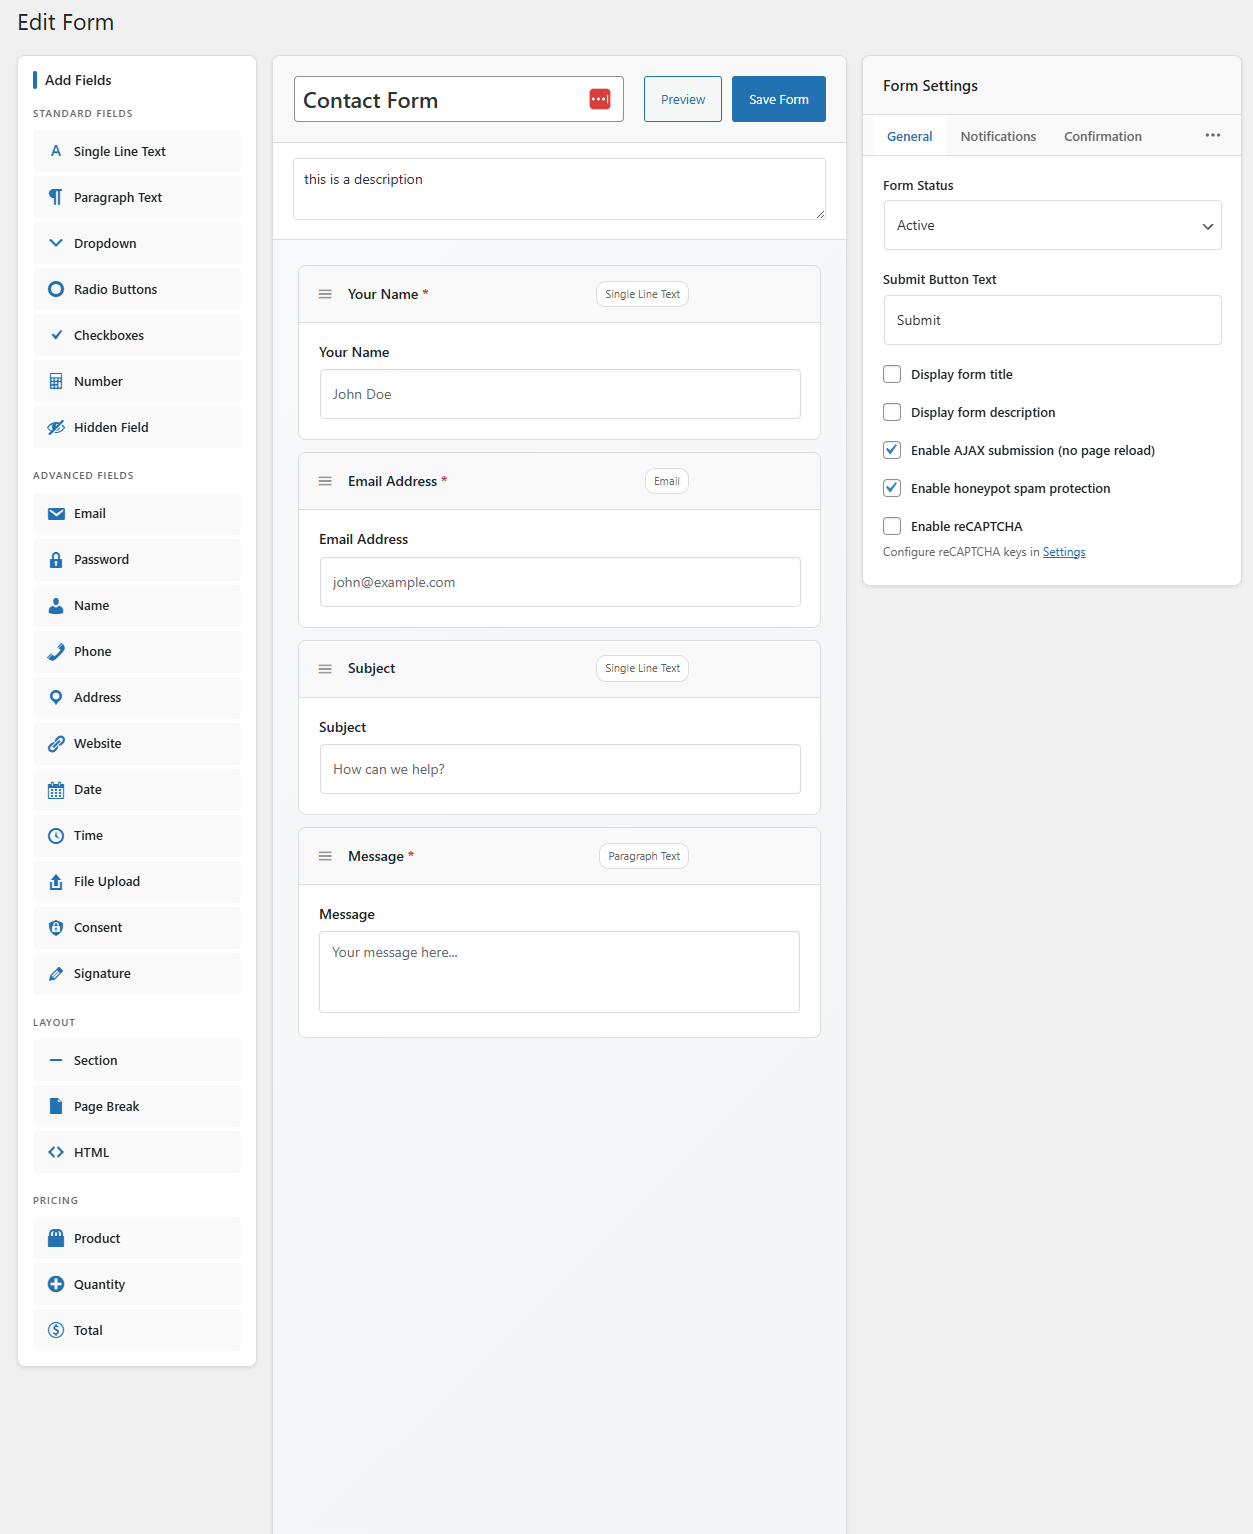Screen dimensions: 1253x1534
Task: Open the Settings link for reCAPTCHA keys
Action: 1063,551
